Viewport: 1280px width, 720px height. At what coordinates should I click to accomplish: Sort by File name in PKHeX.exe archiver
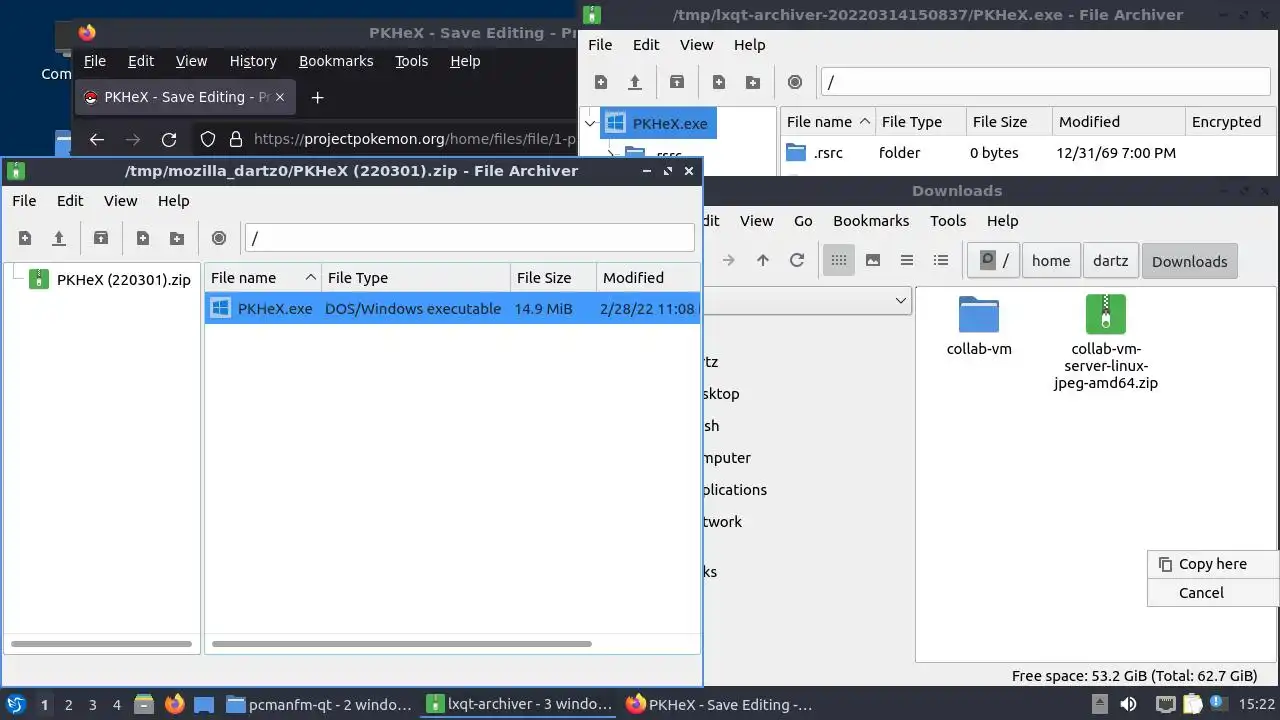coord(828,122)
